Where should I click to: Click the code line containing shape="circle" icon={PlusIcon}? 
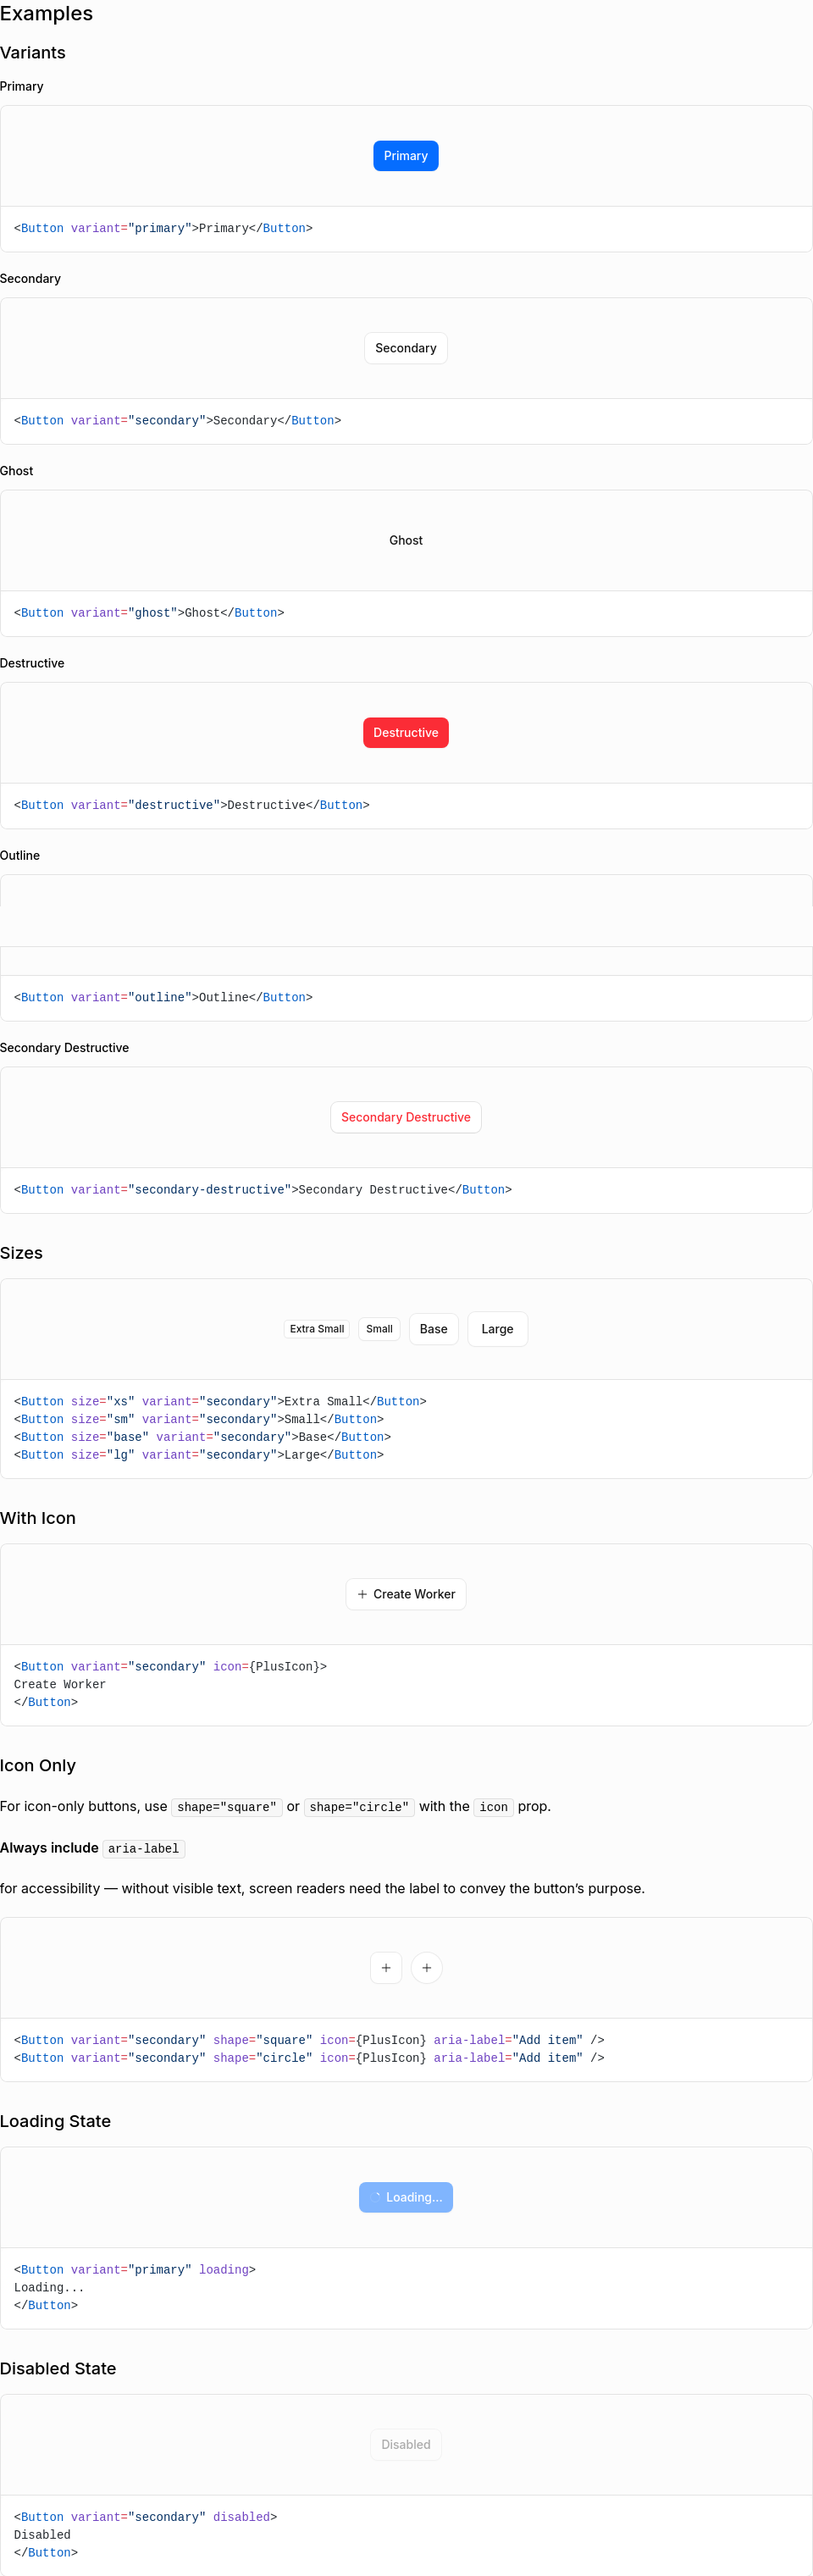pos(309,2059)
